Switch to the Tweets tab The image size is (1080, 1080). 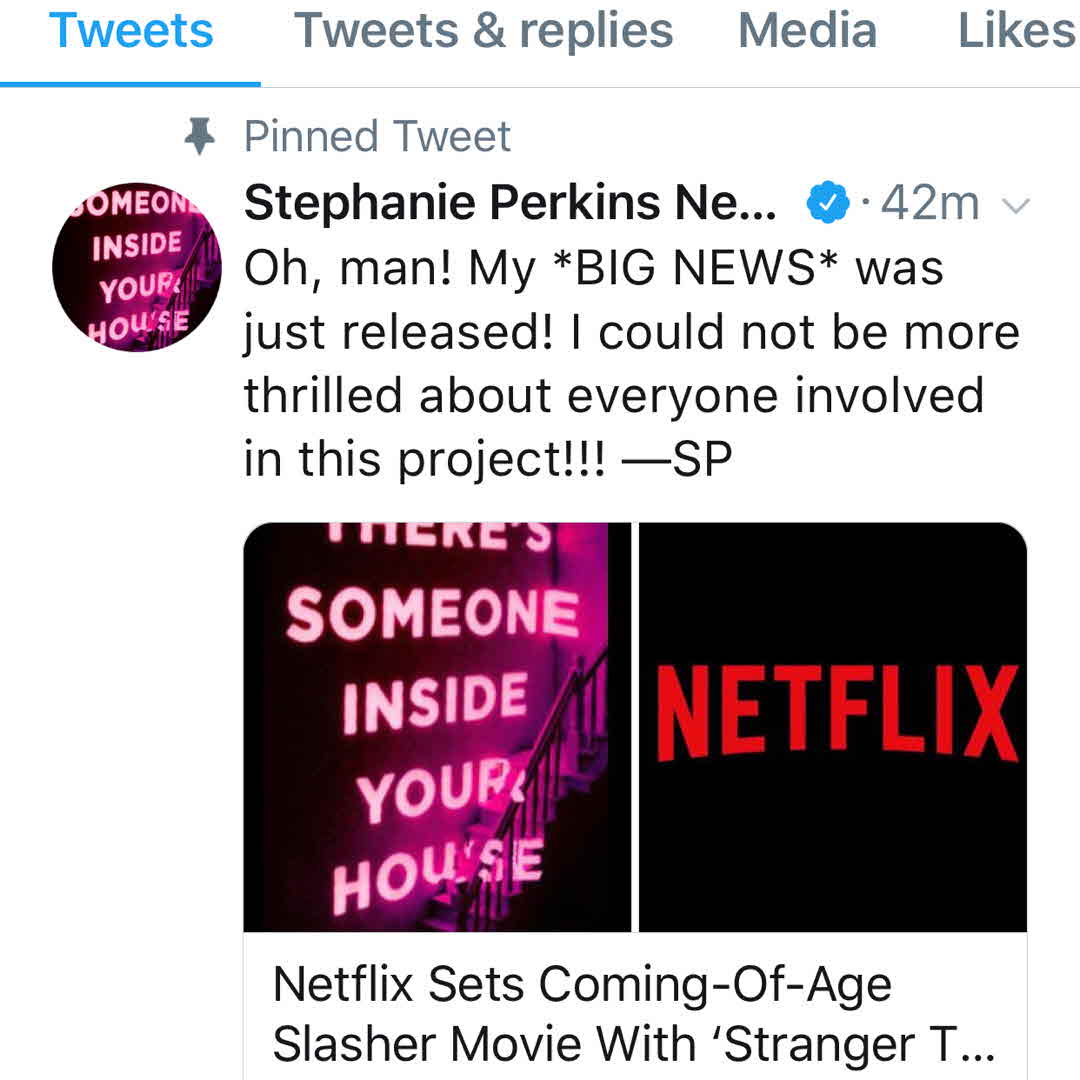[x=131, y=32]
